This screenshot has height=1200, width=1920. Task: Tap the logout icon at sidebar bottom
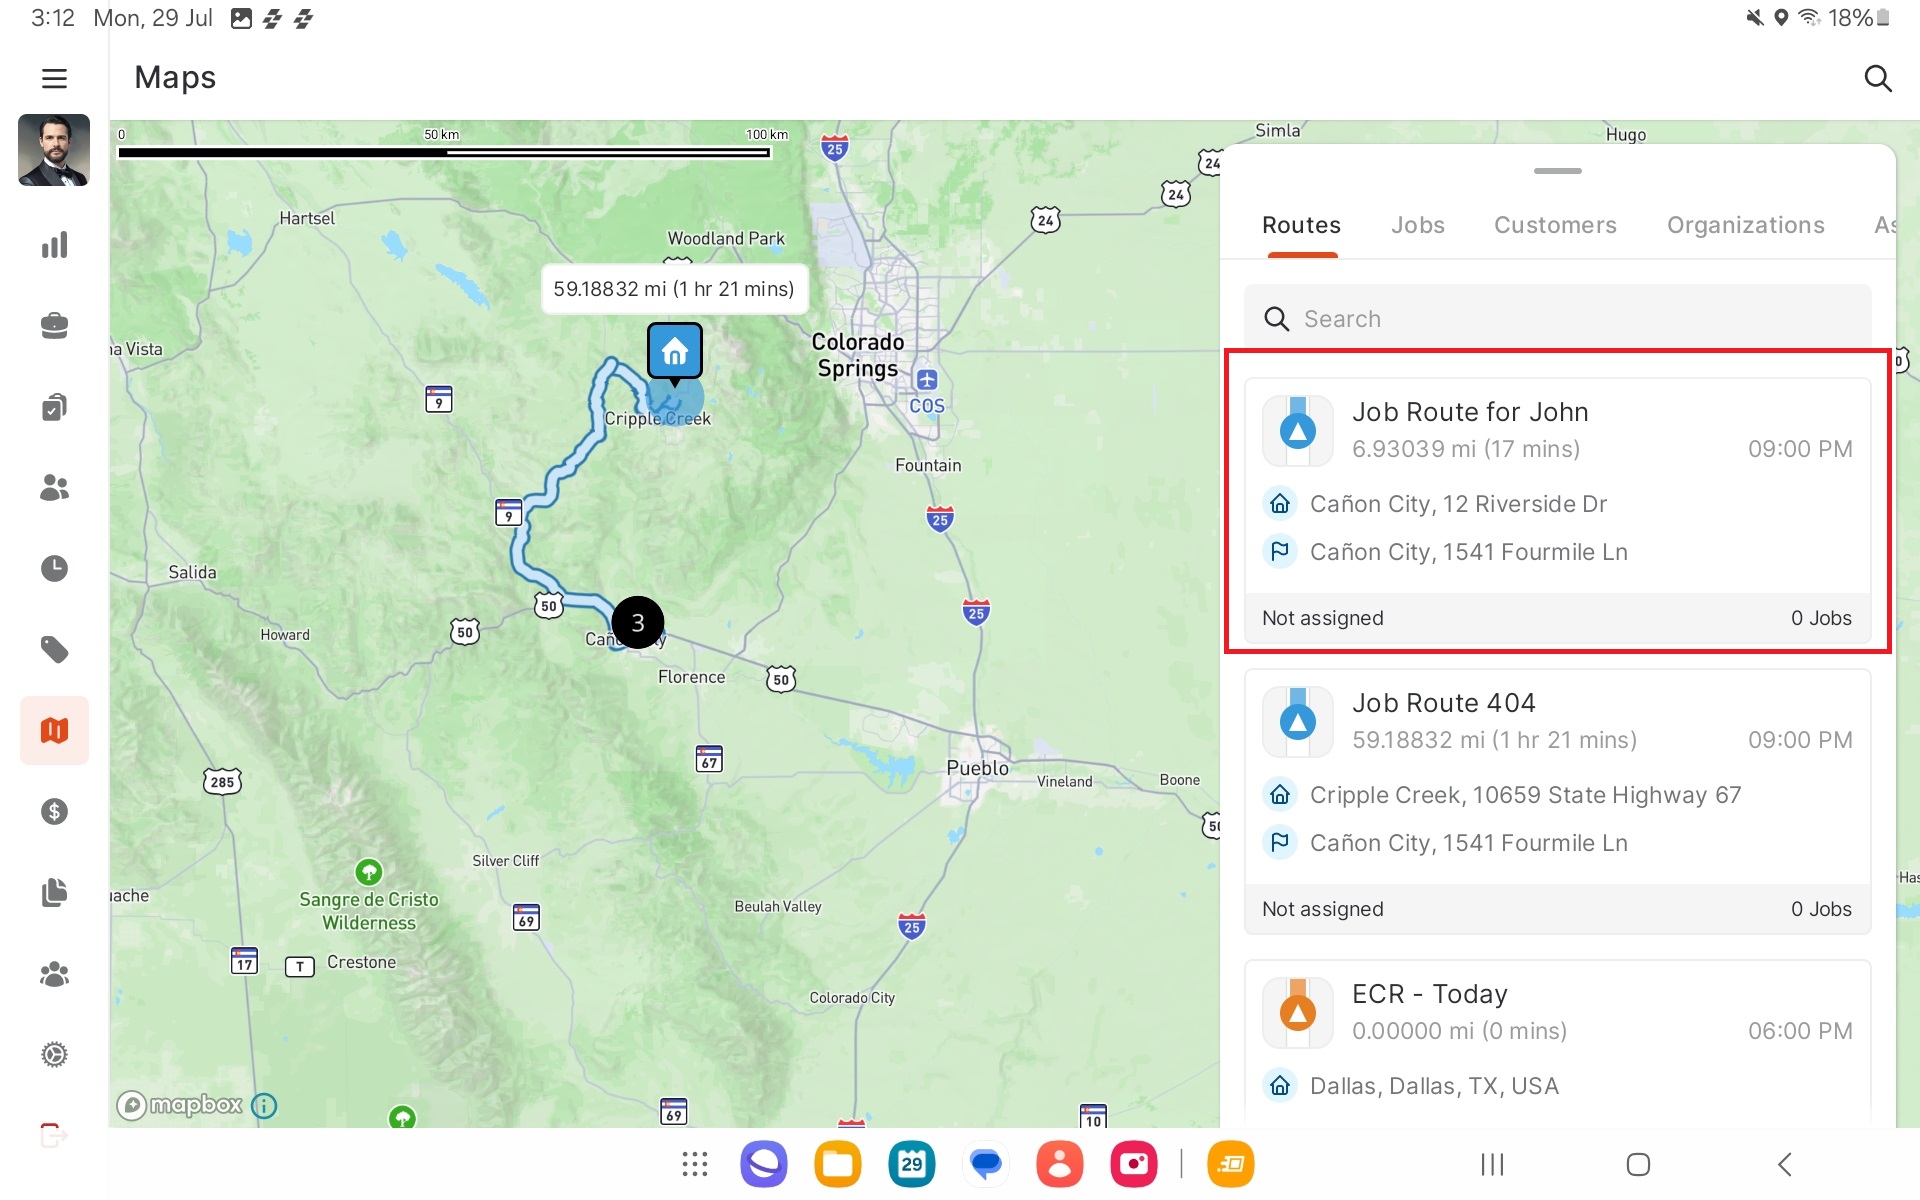54,1136
